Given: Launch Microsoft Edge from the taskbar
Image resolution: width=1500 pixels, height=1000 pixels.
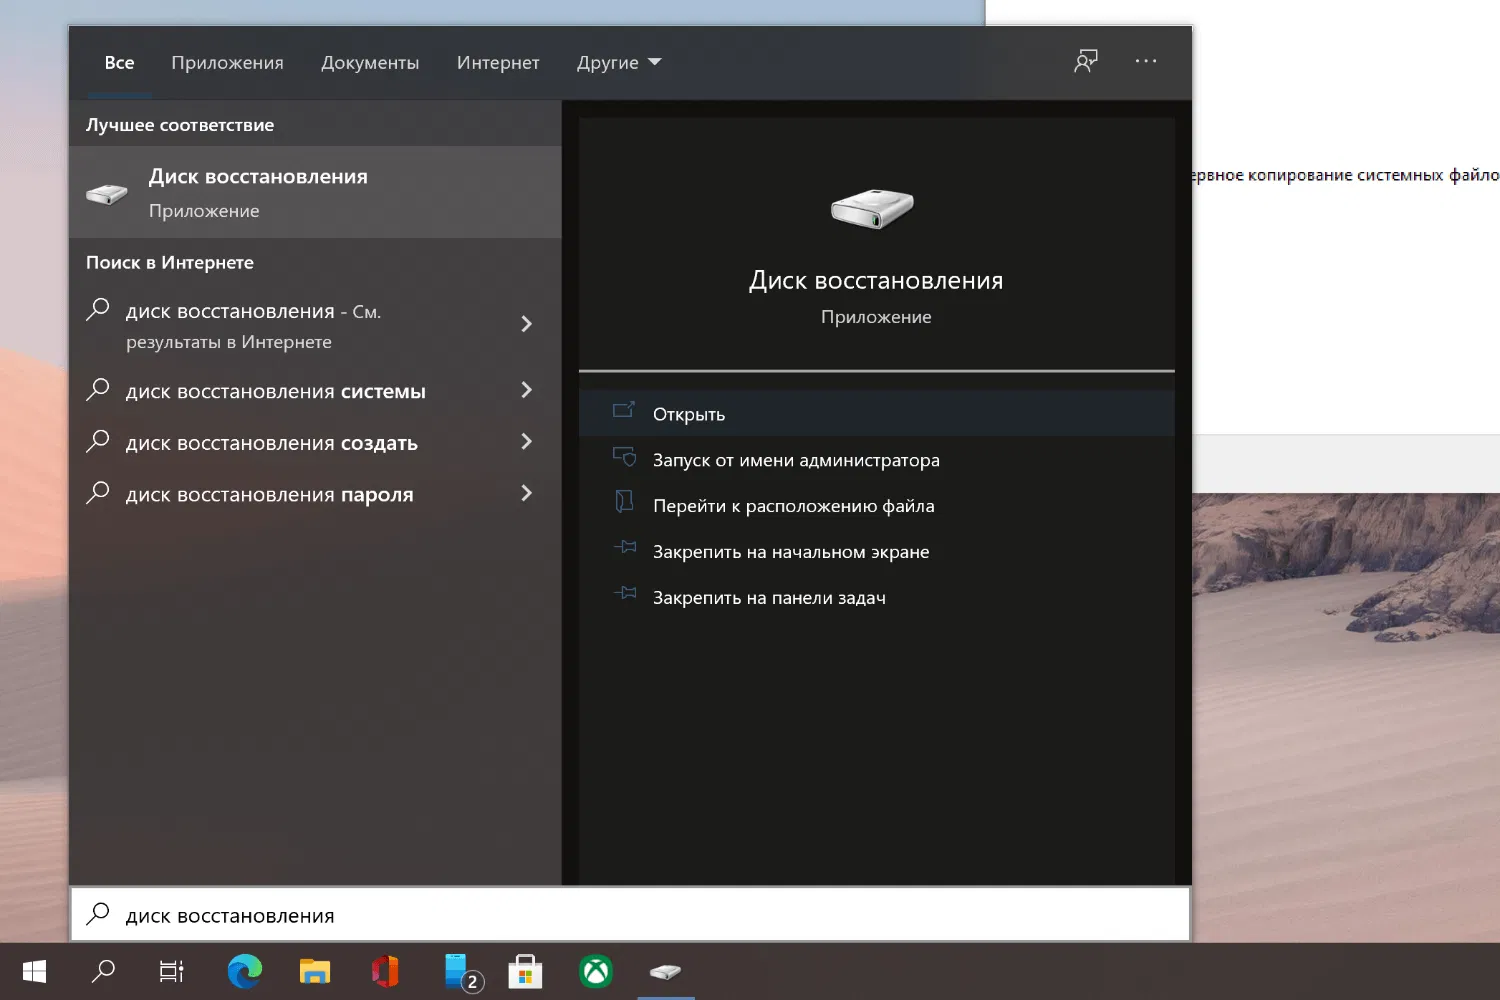Looking at the screenshot, I should 245,971.
